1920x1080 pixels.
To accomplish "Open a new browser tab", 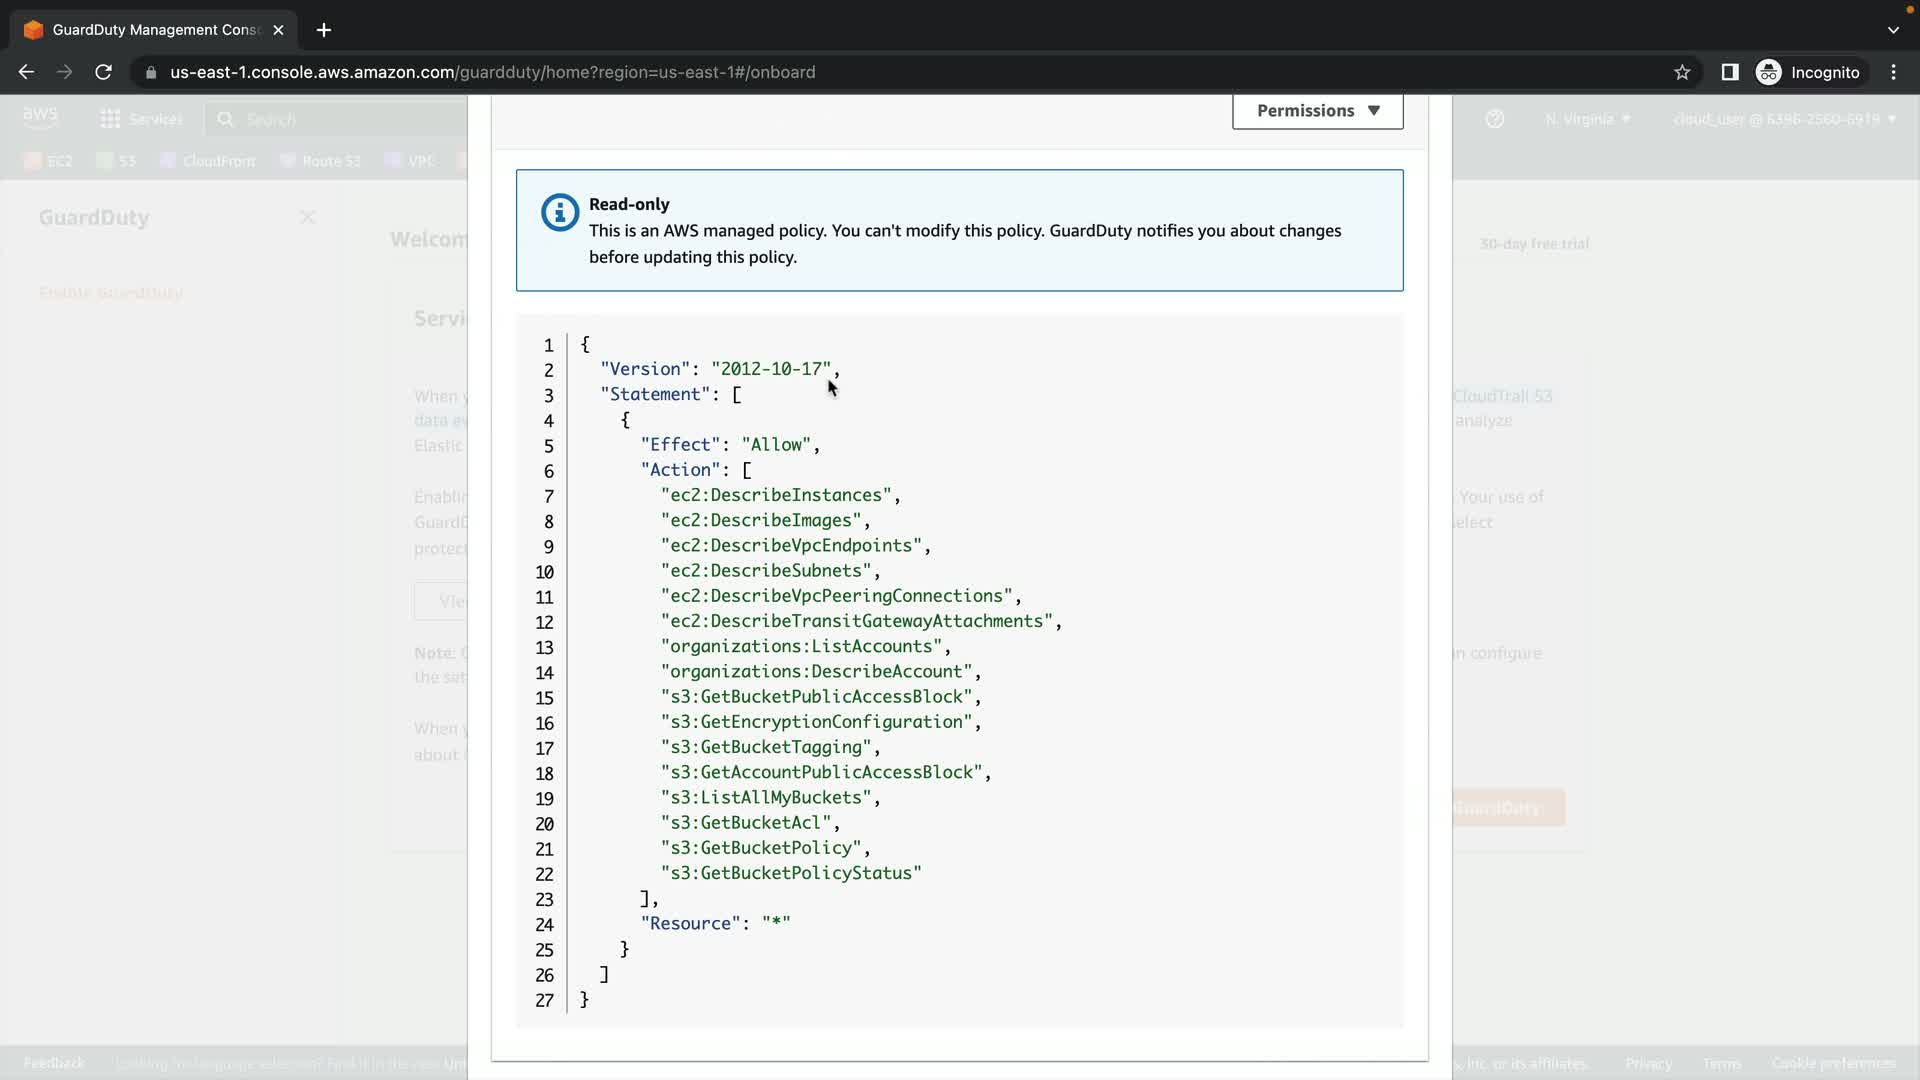I will click(x=323, y=30).
